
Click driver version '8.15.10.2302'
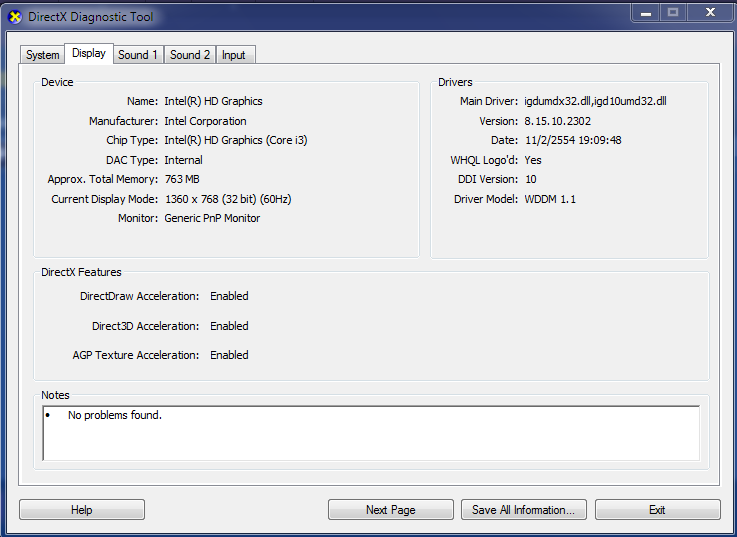click(557, 121)
